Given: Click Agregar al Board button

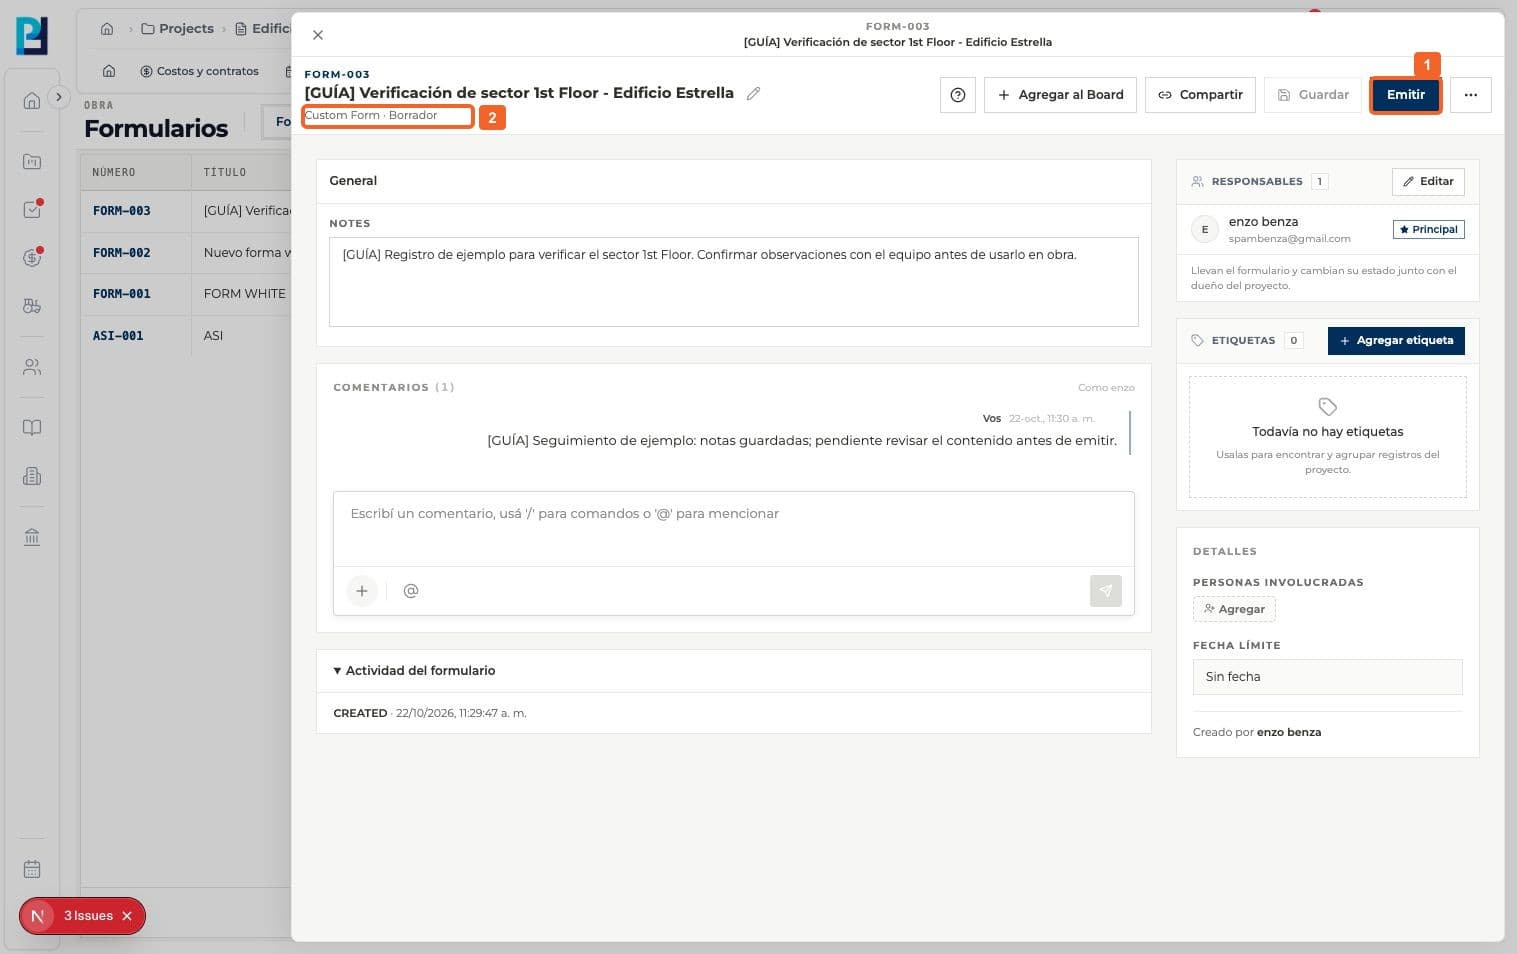Looking at the screenshot, I should tap(1060, 95).
